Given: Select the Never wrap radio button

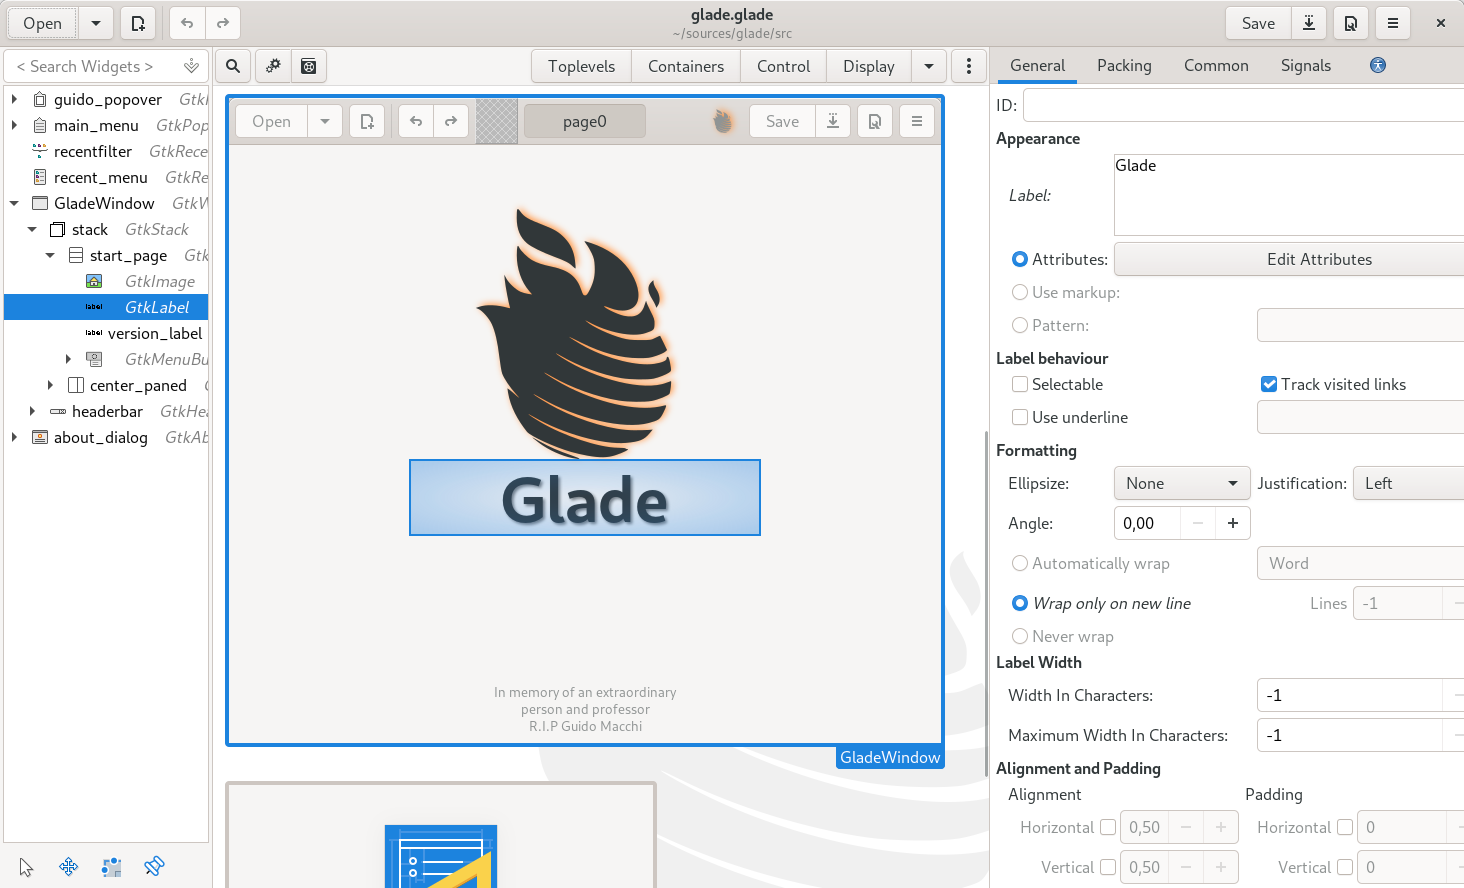Looking at the screenshot, I should (1020, 636).
